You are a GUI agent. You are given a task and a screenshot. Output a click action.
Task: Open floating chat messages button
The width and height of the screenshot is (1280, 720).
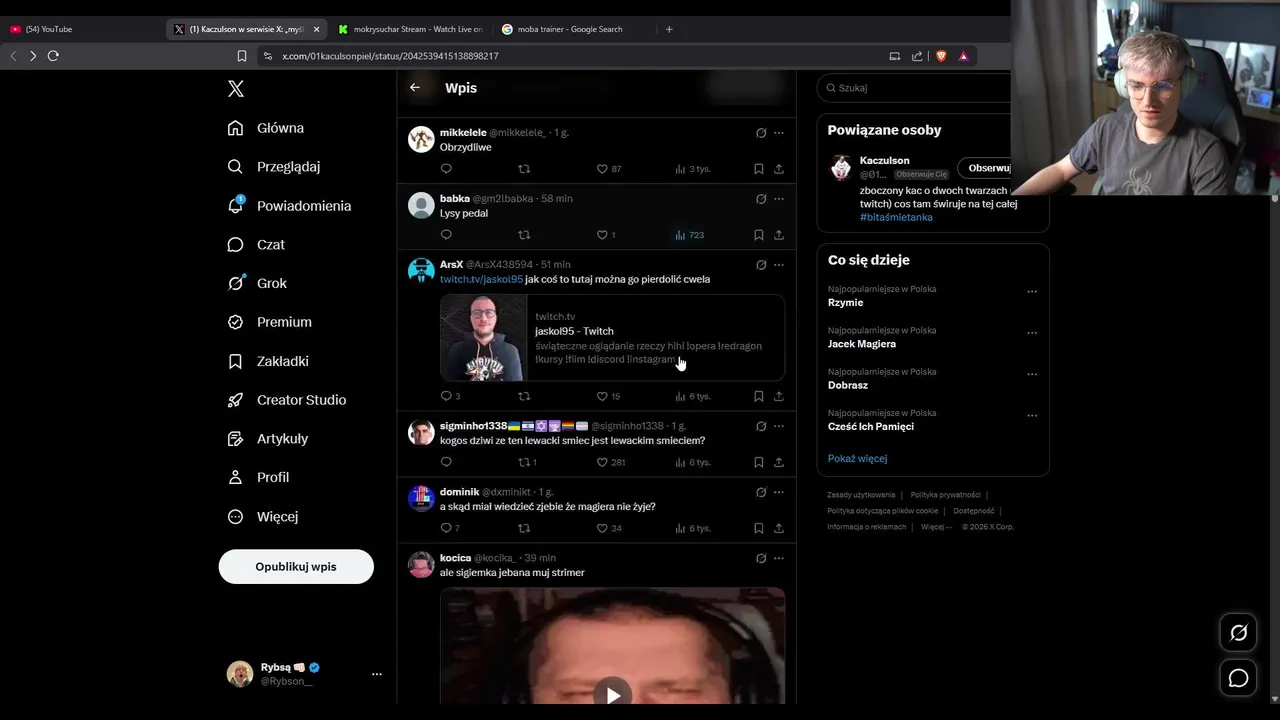(1238, 678)
